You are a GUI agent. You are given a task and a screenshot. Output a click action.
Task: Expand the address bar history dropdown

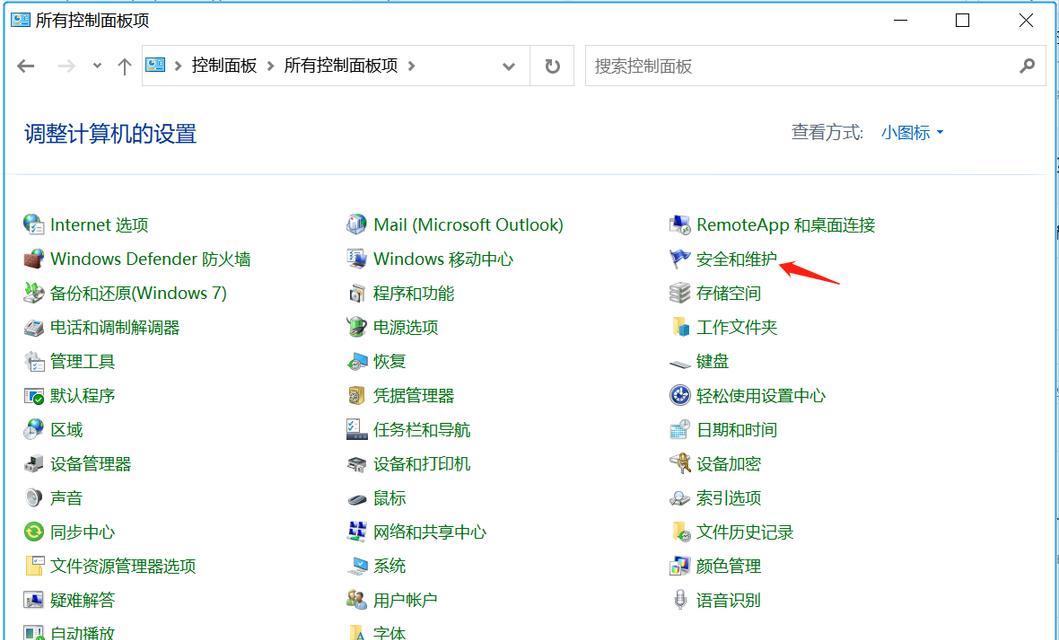pos(509,66)
